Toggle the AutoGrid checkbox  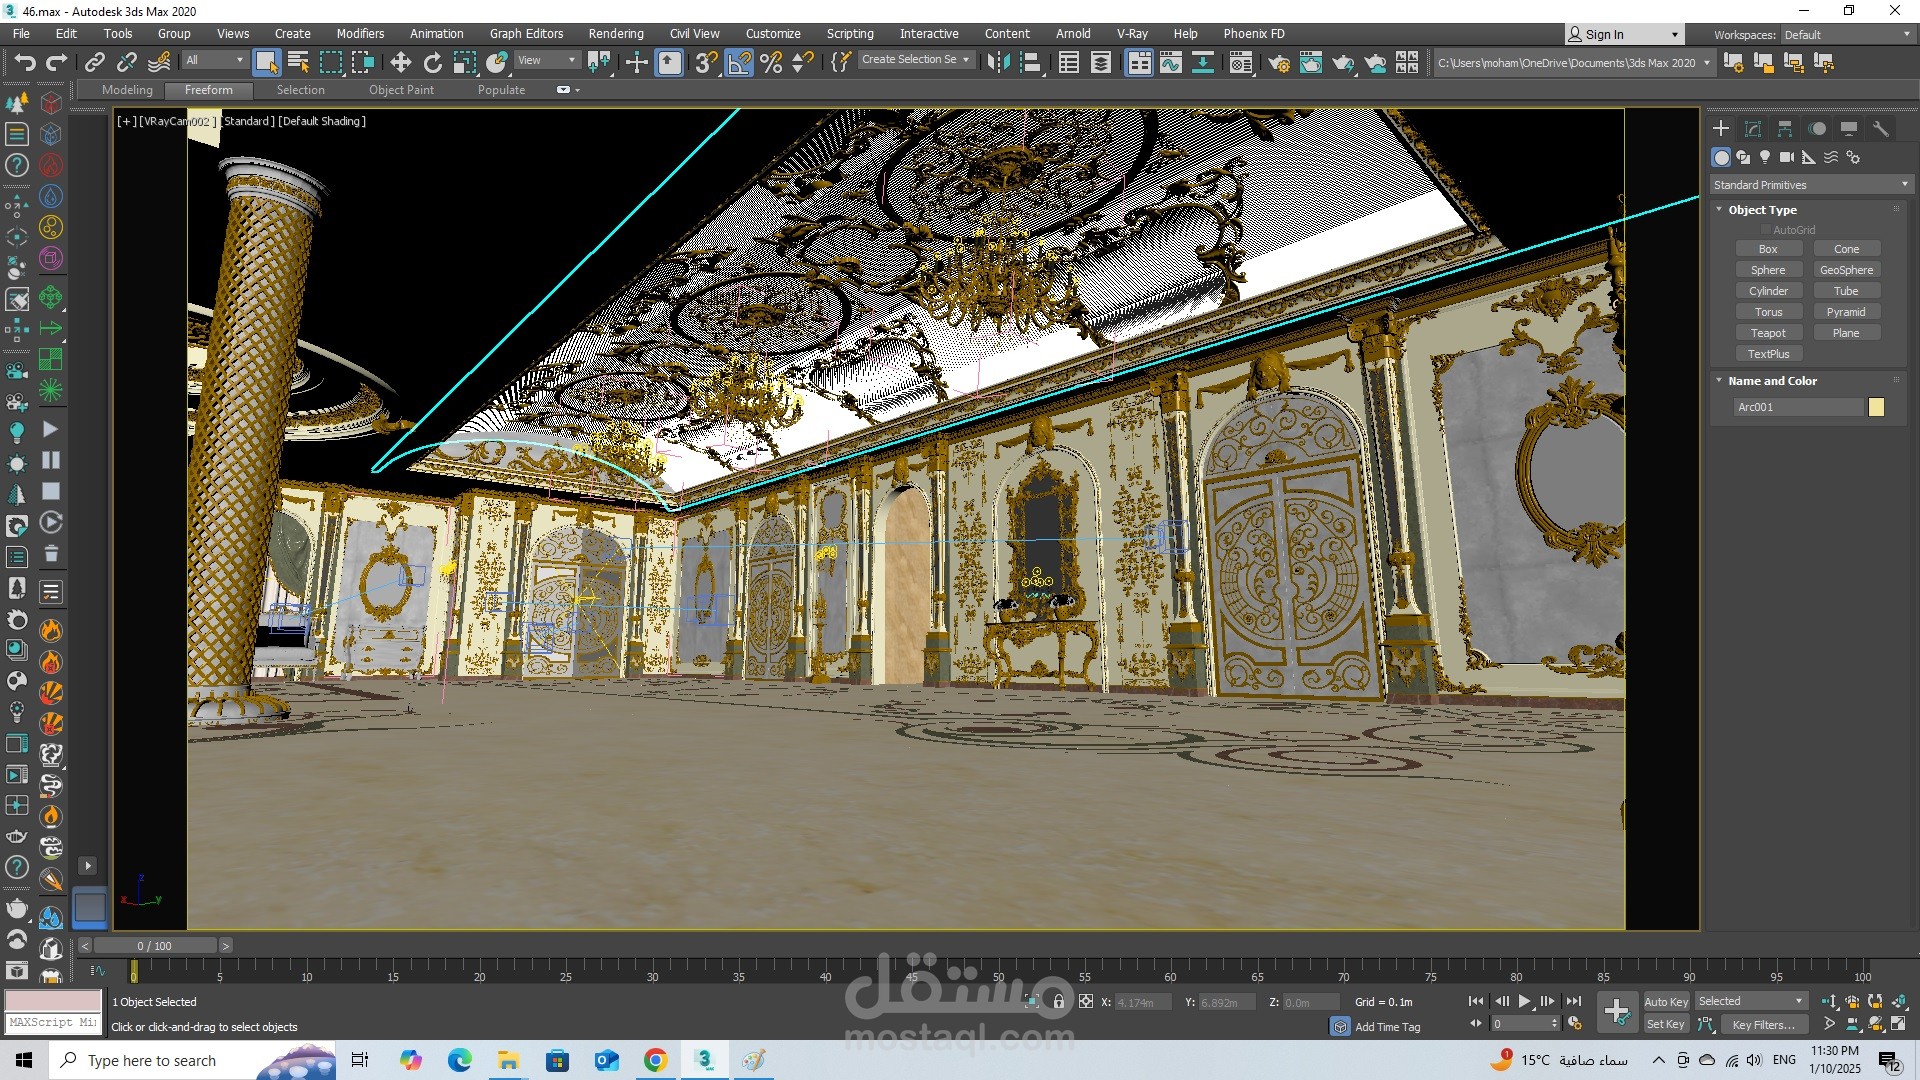pos(1766,230)
